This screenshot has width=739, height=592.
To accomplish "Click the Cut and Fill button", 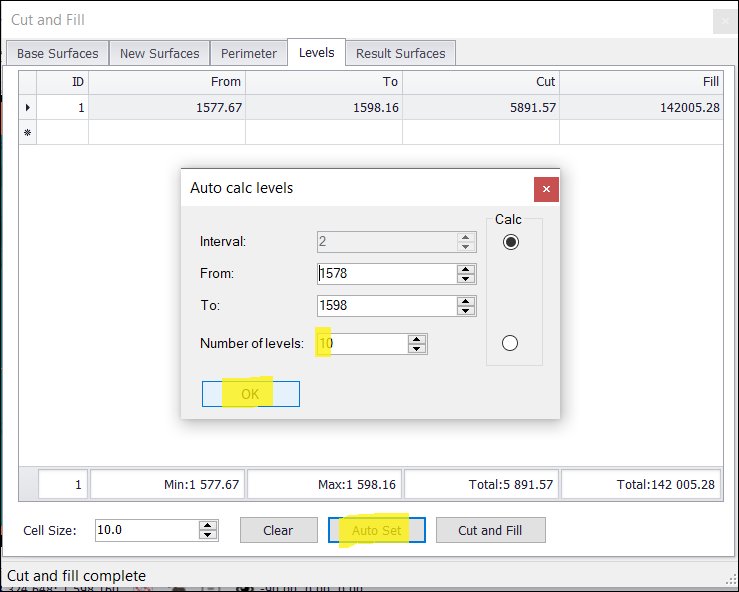I will pos(490,530).
